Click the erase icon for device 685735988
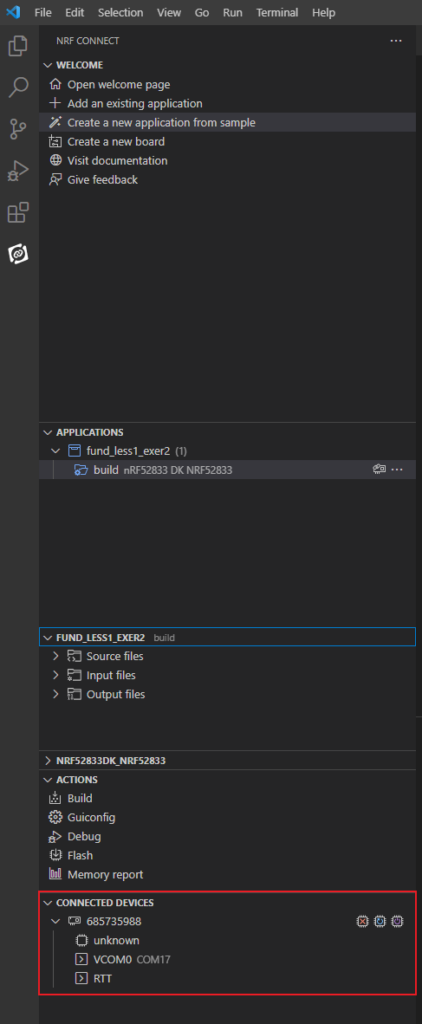Screen dimensions: 422x1024 [x=363, y=921]
